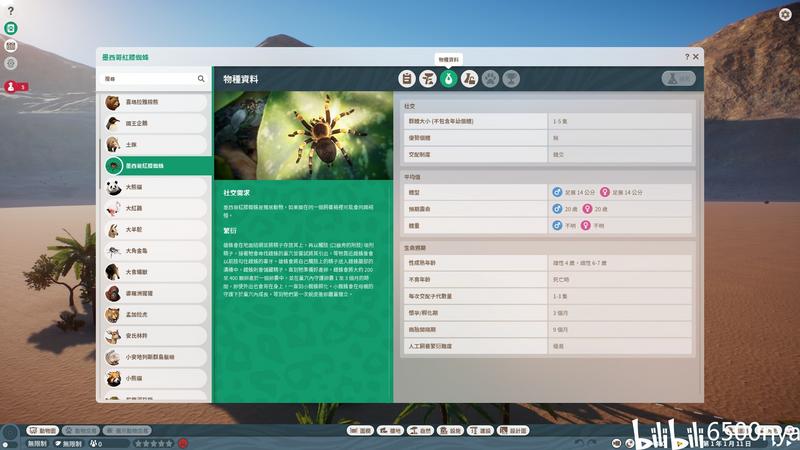800x450 pixels.
Task: Open the greyed paw print tab icon
Action: pyautogui.click(x=490, y=79)
